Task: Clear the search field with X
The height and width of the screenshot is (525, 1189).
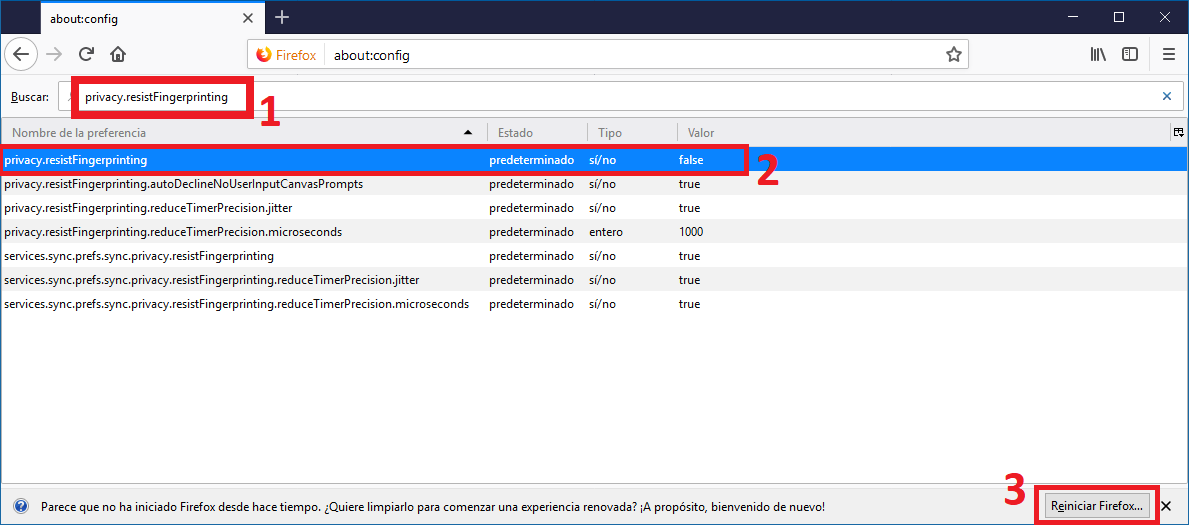Action: click(1166, 96)
